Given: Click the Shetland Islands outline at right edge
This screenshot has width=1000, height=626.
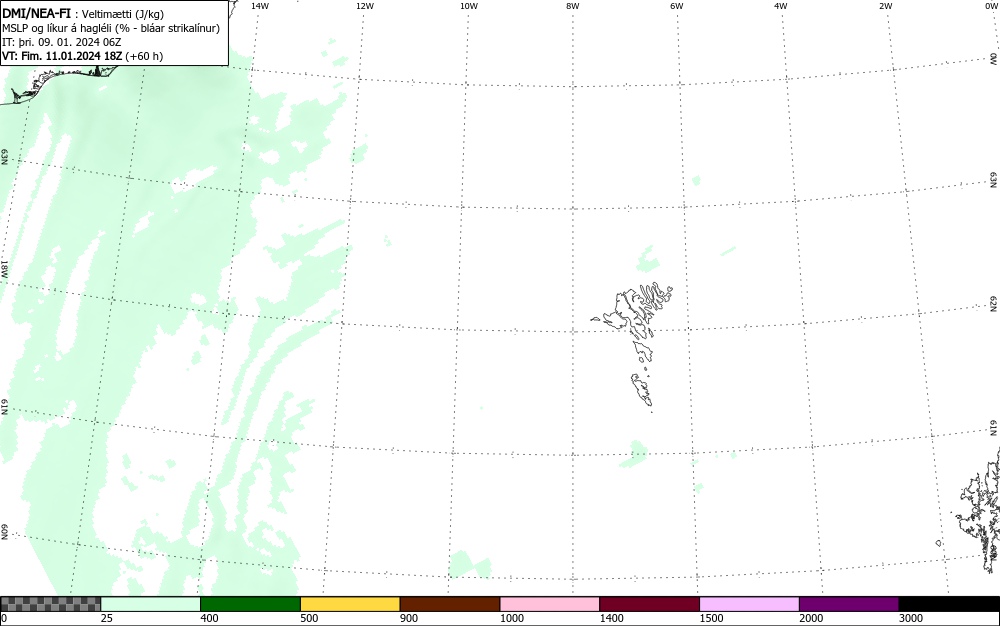Looking at the screenshot, I should click(x=979, y=510).
